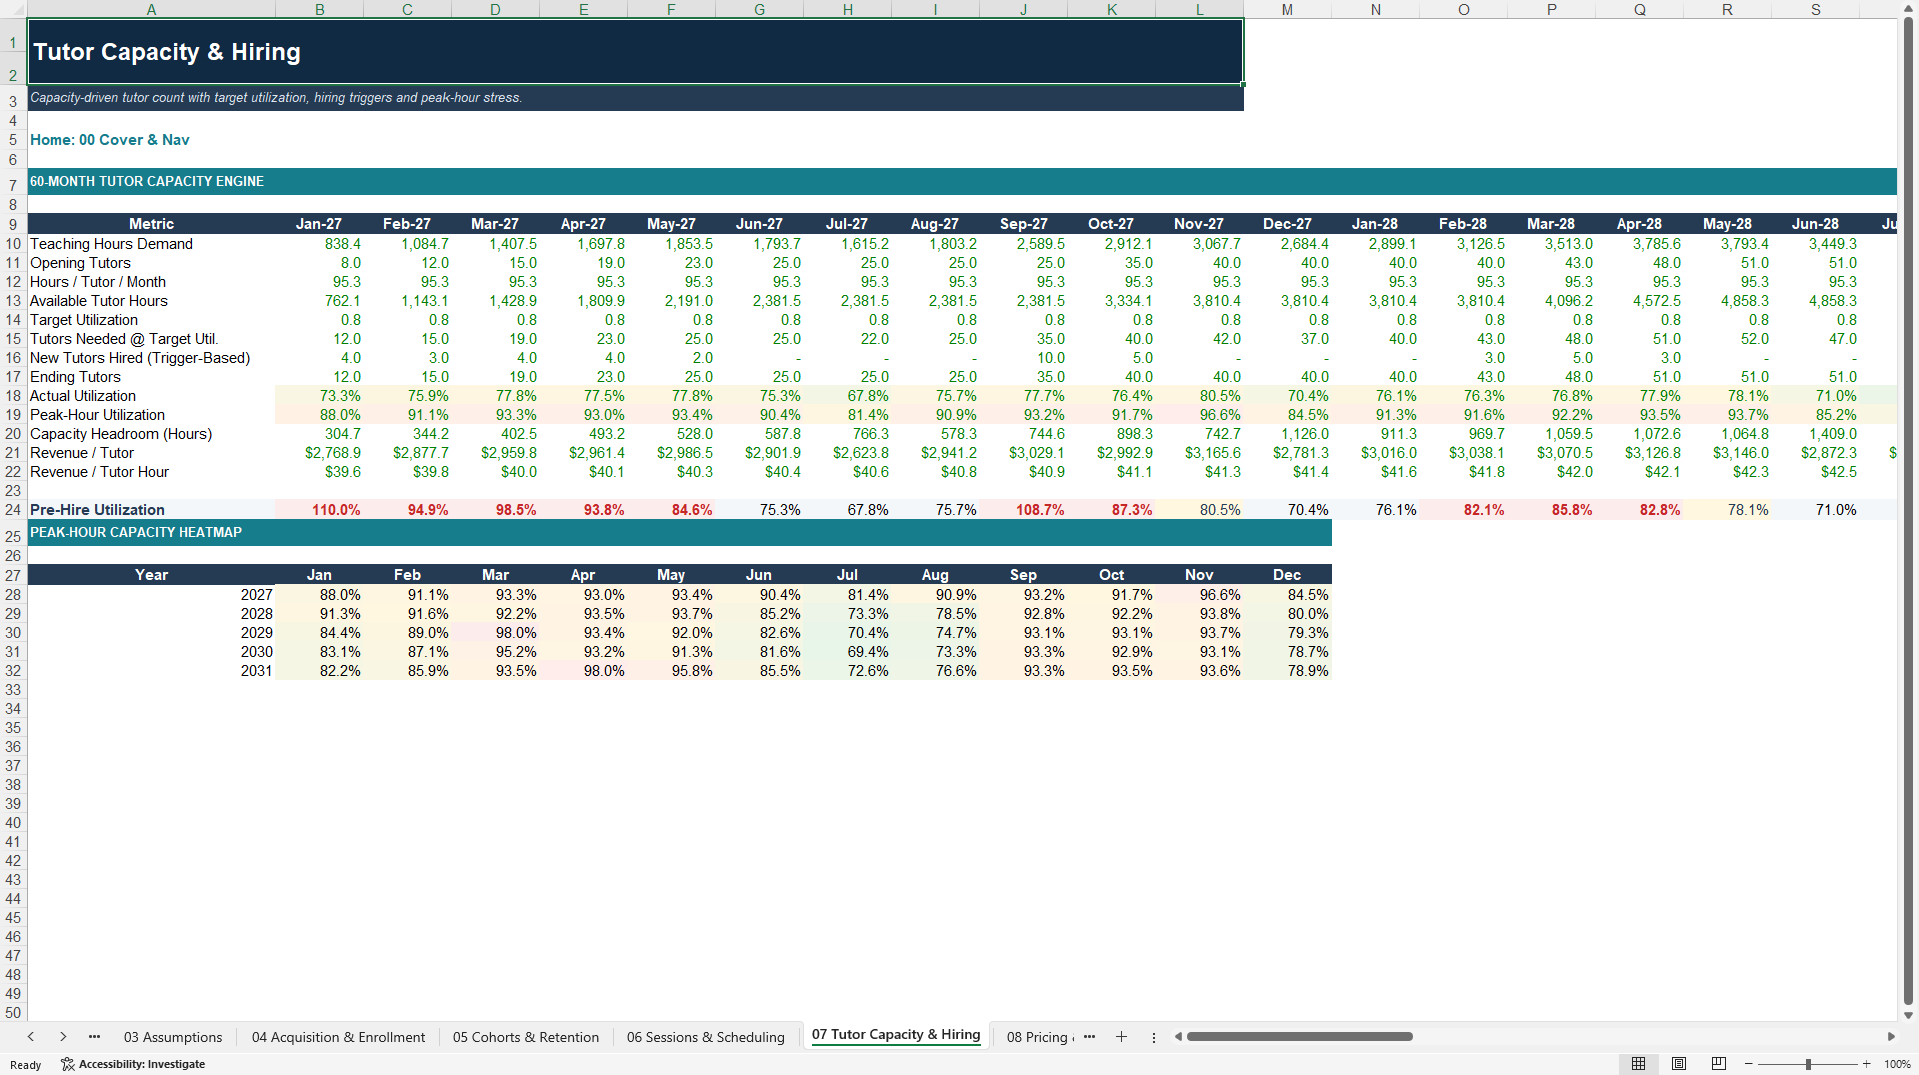1919x1075 pixels.
Task: Click the horizontal scrollbar thumb
Action: click(1299, 1037)
